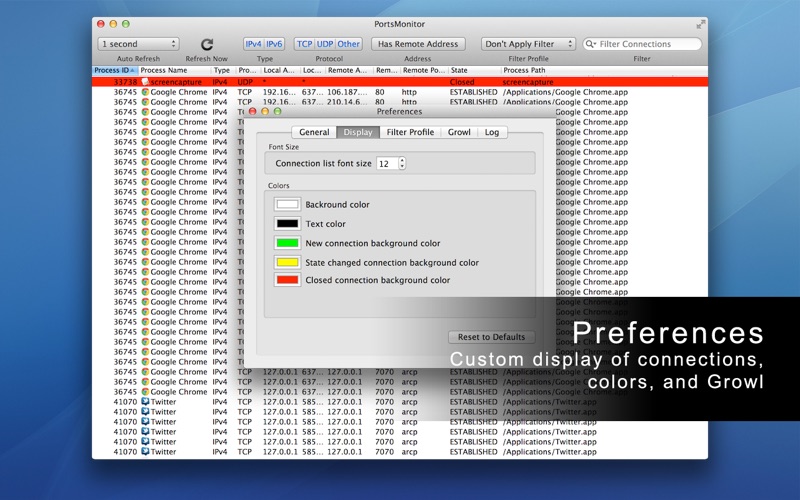Click the fullscreen arrows icon in PortsMonitor title bar
800x500 pixels.
pos(701,23)
